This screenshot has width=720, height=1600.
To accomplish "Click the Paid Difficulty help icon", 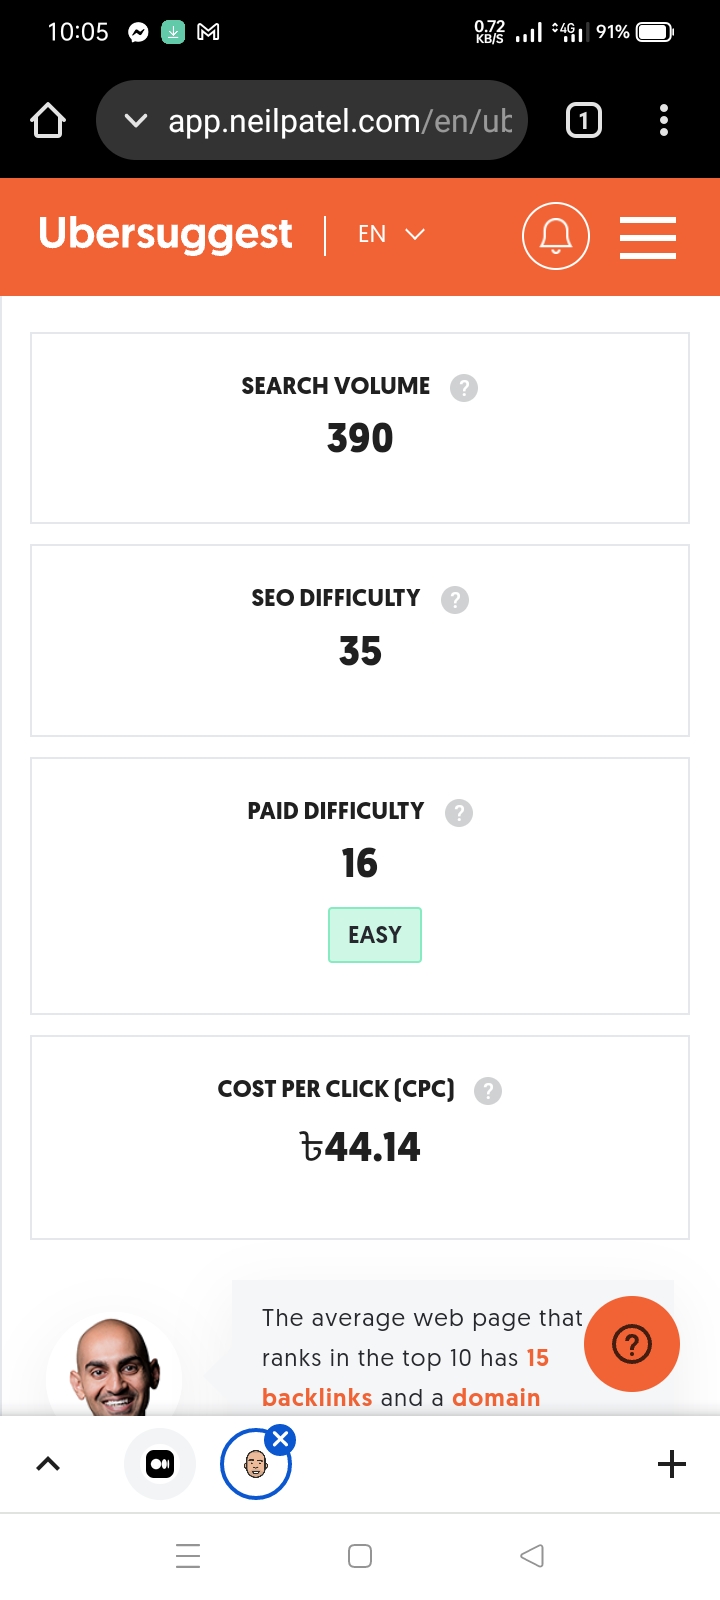I will pyautogui.click(x=459, y=813).
